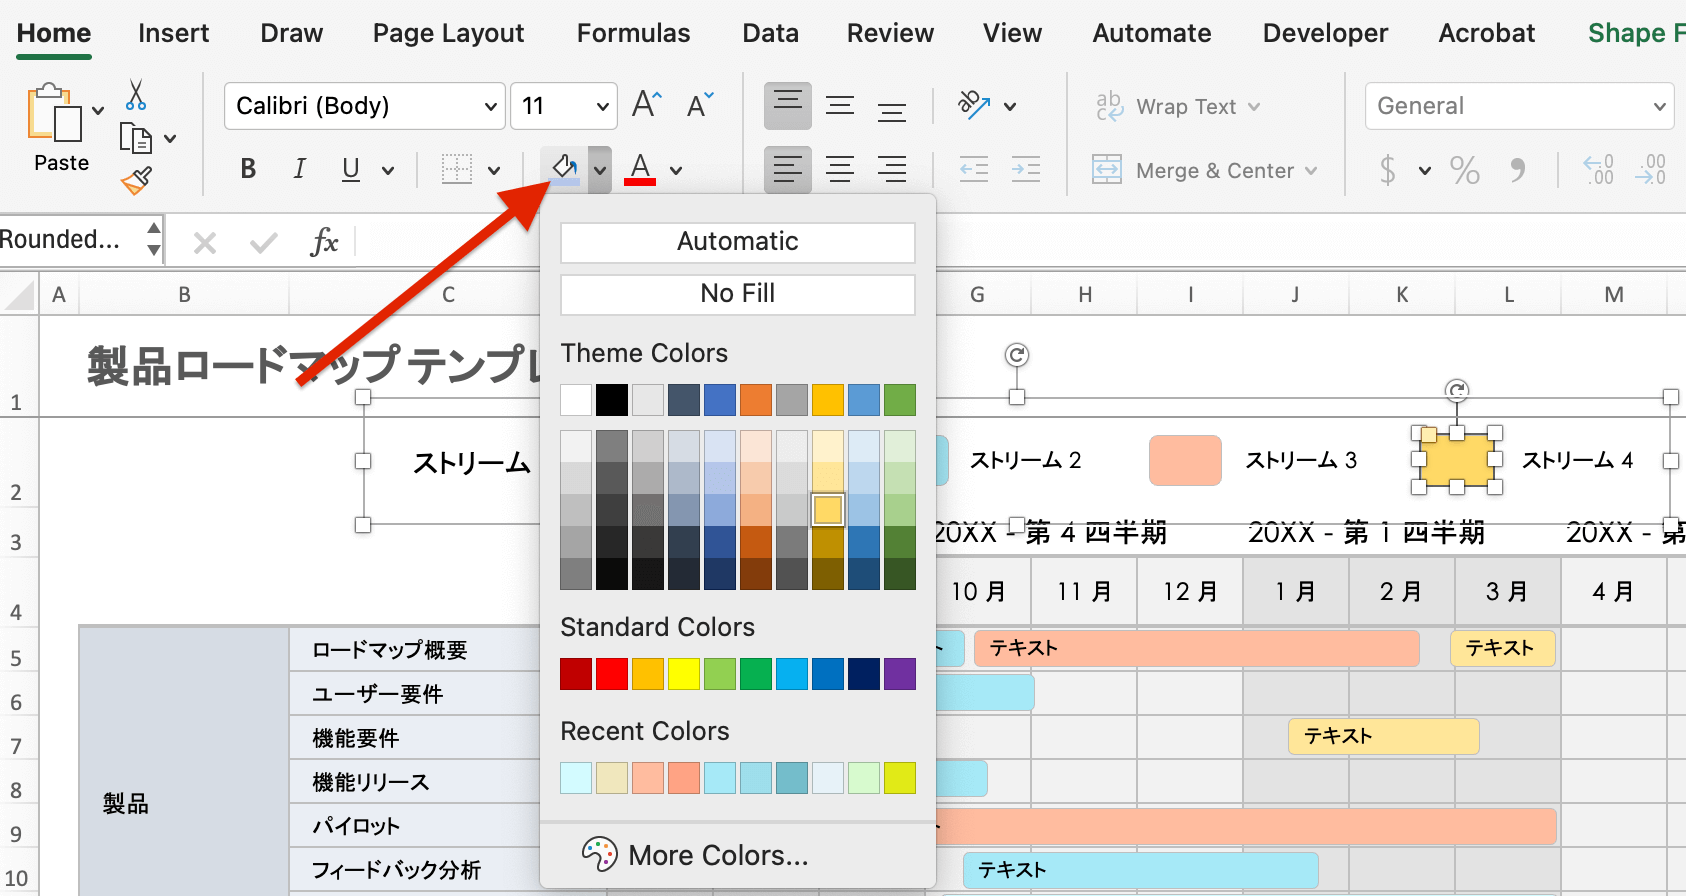Click the red Font Color A icon
Viewport: 1686px width, 896px height.
pyautogui.click(x=640, y=169)
